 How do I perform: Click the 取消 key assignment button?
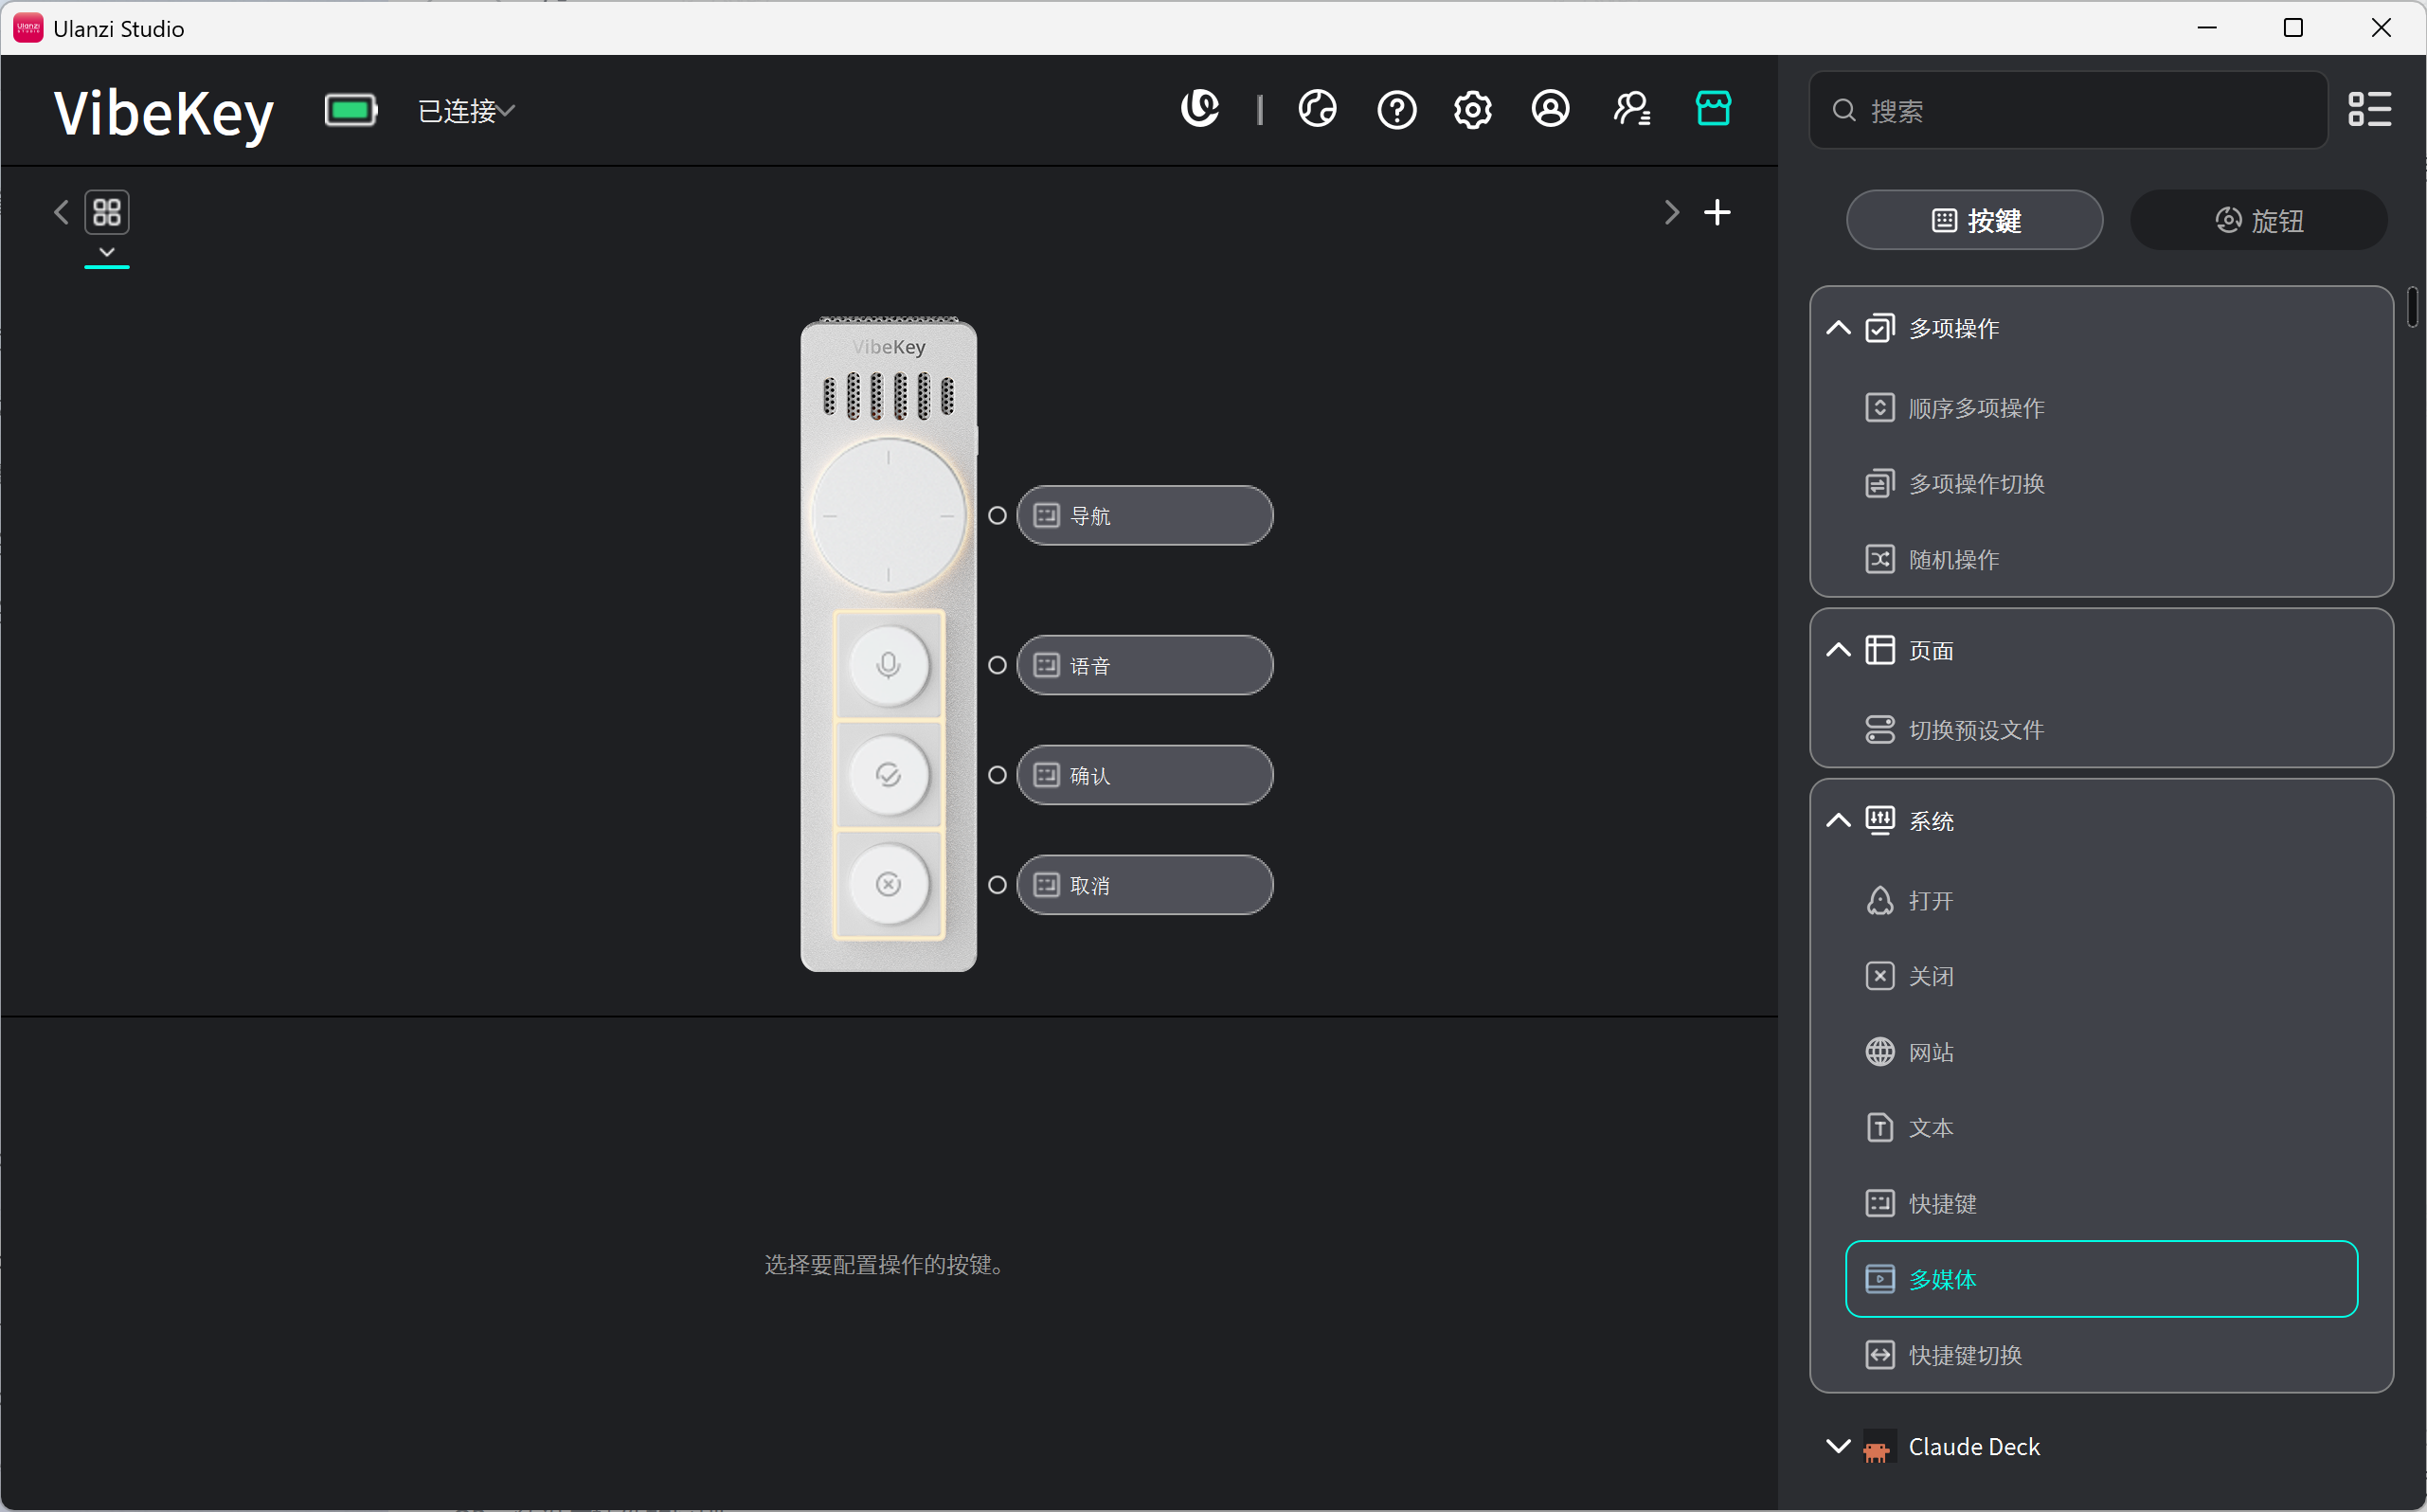pyautogui.click(x=1145, y=885)
